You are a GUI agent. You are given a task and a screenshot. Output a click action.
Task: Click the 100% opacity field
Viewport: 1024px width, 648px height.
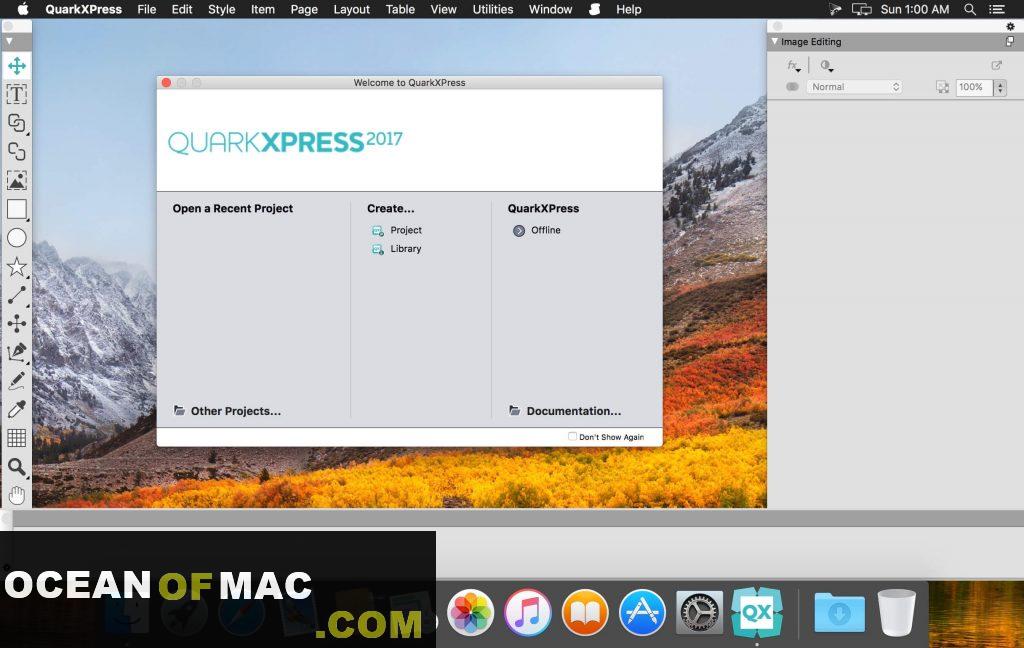(x=974, y=87)
